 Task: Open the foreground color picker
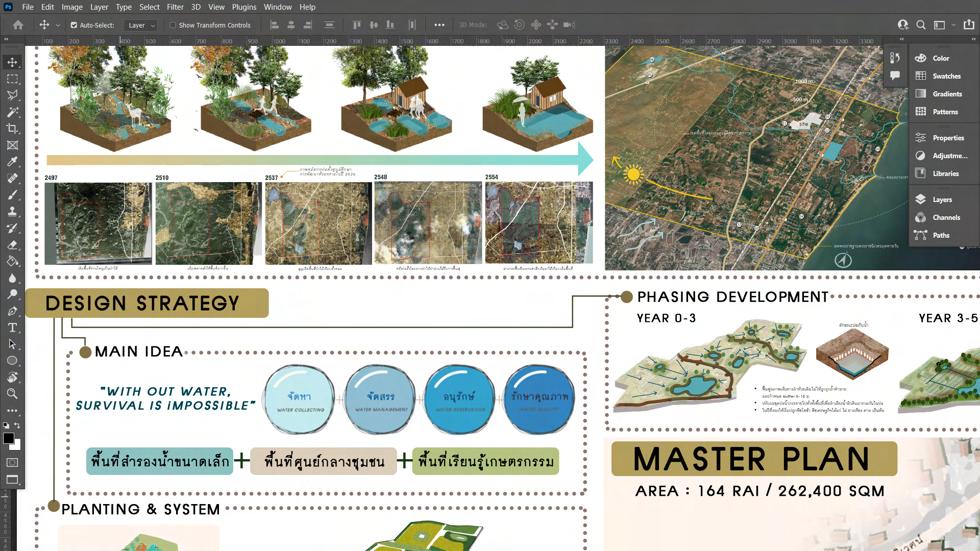click(x=8, y=438)
